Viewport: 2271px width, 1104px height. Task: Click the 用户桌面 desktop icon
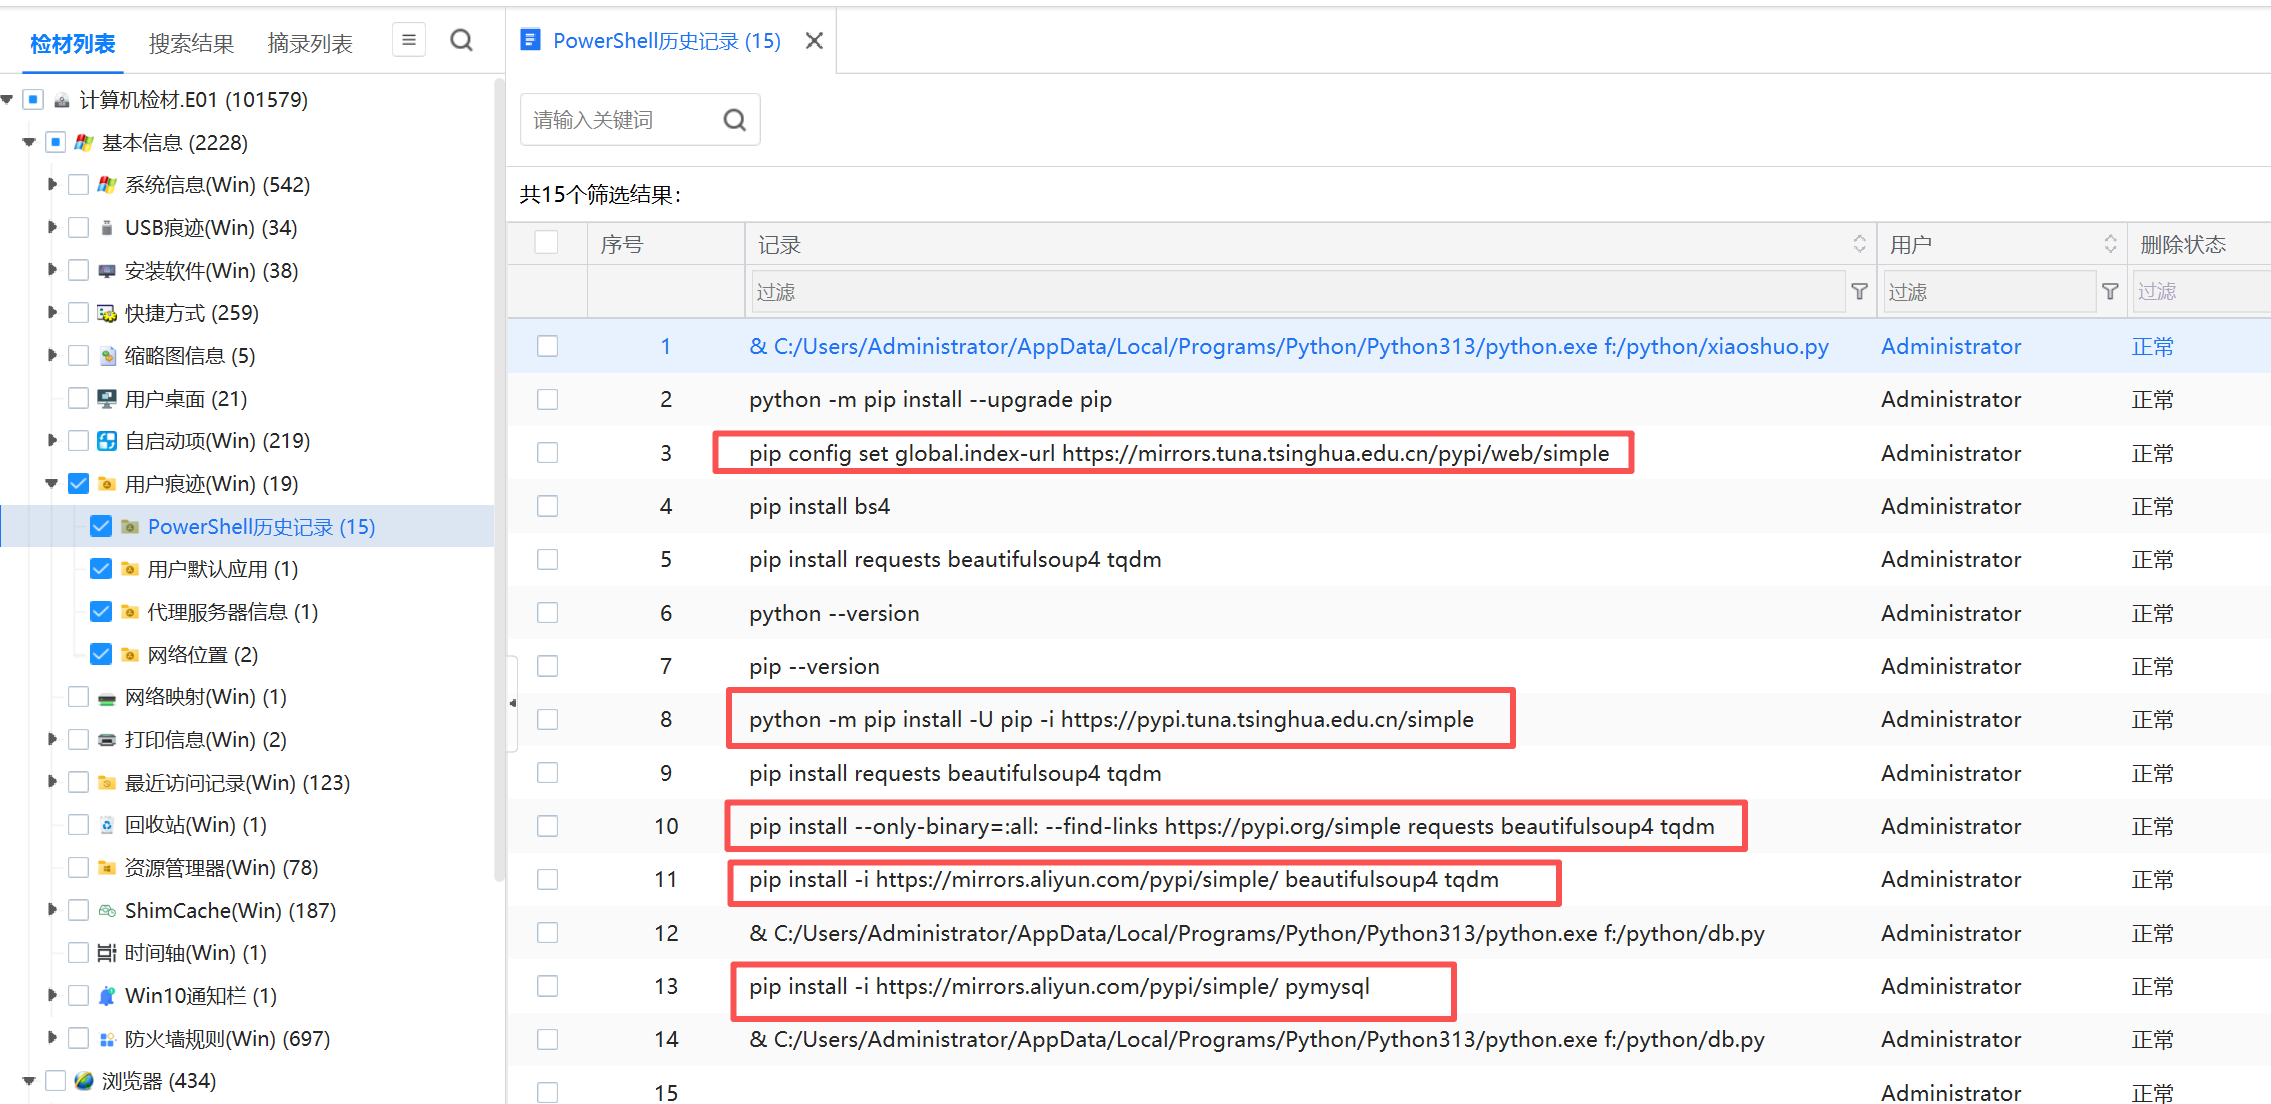(107, 399)
